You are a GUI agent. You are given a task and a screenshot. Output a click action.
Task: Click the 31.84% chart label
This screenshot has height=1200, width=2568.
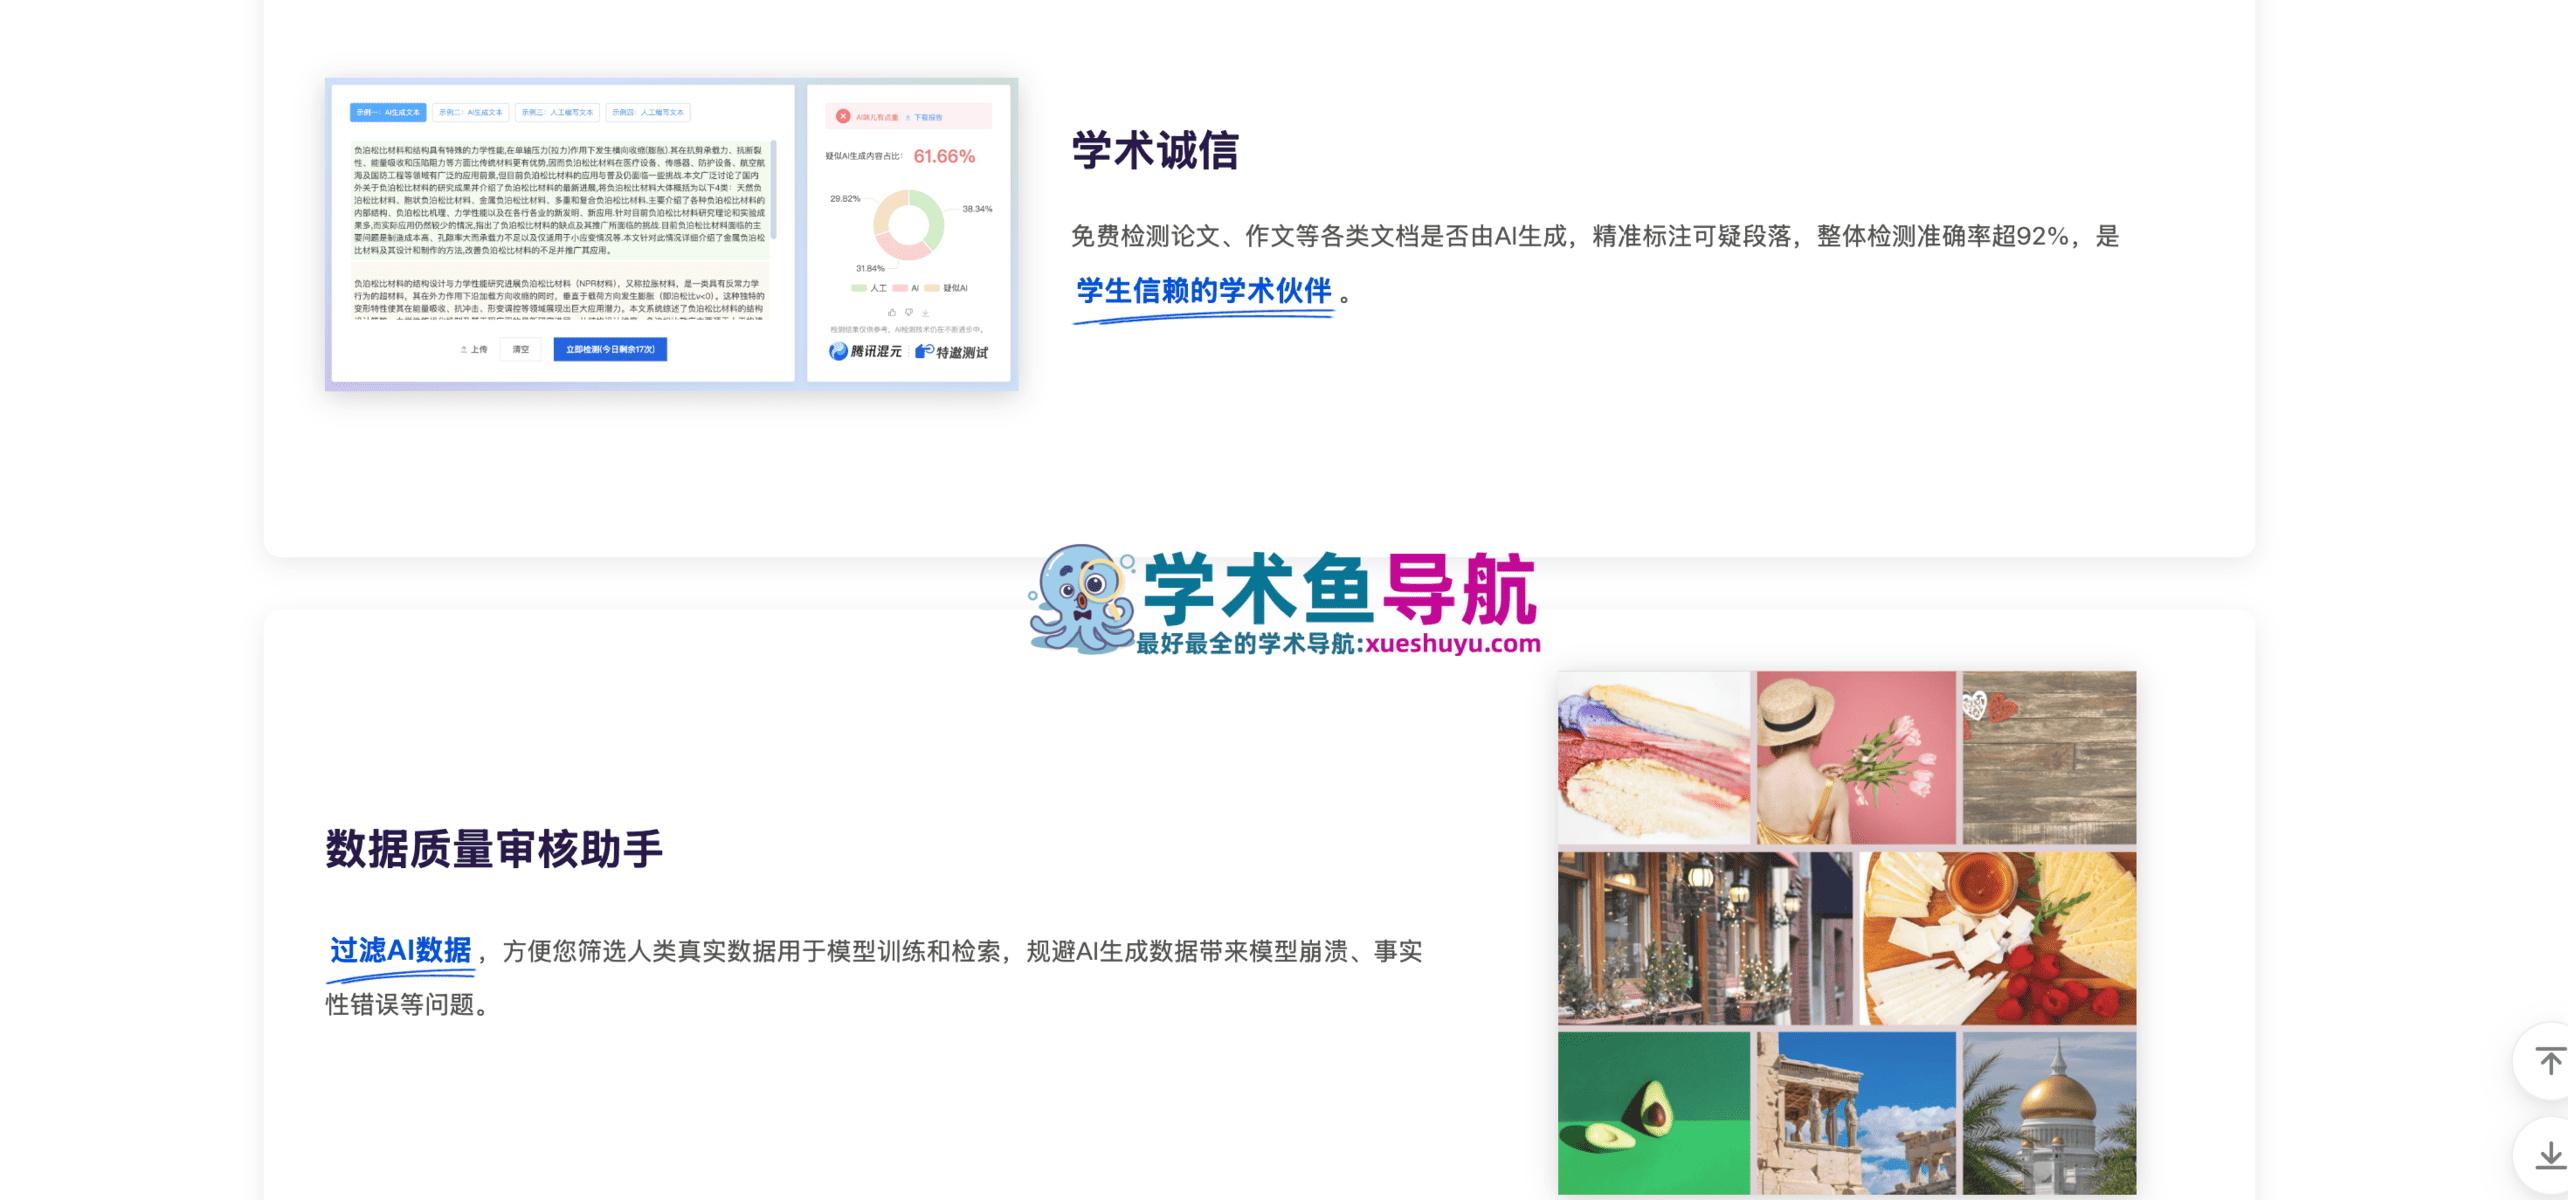tap(870, 268)
